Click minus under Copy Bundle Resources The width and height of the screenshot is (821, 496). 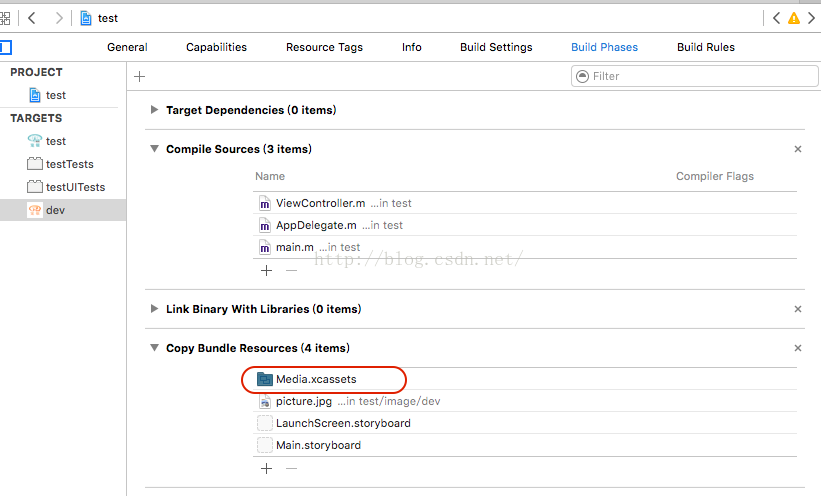click(292, 468)
